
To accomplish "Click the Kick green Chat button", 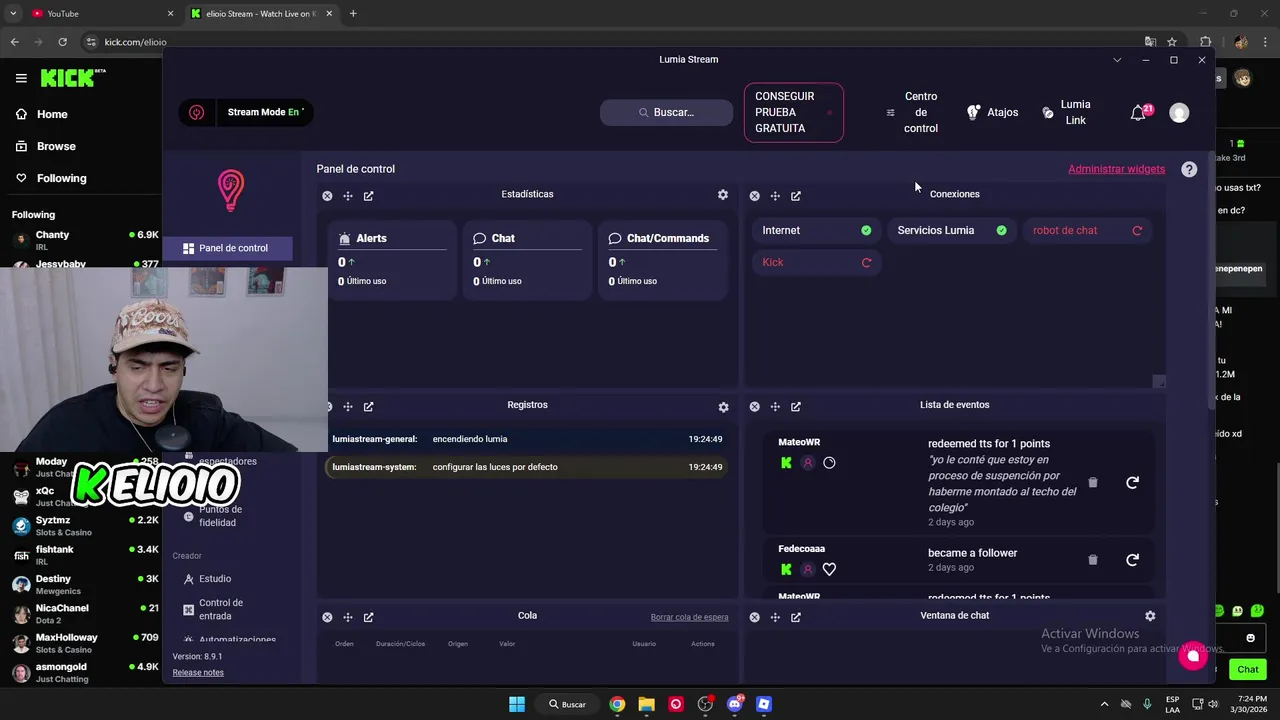I will coord(1247,670).
